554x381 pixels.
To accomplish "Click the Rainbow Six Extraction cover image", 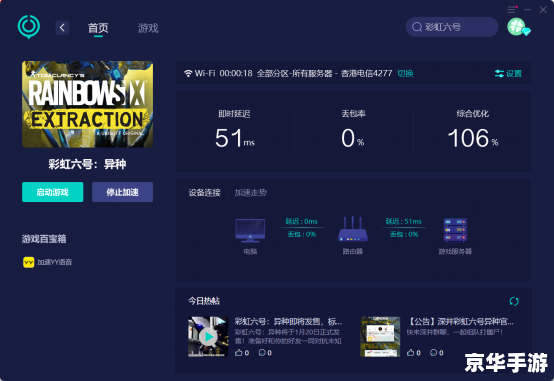I will 88,104.
